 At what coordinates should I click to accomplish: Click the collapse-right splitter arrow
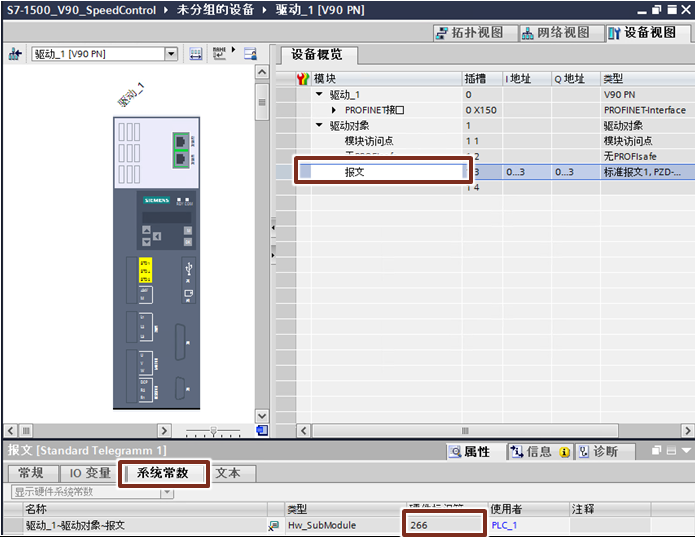pyautogui.click(x=273, y=255)
